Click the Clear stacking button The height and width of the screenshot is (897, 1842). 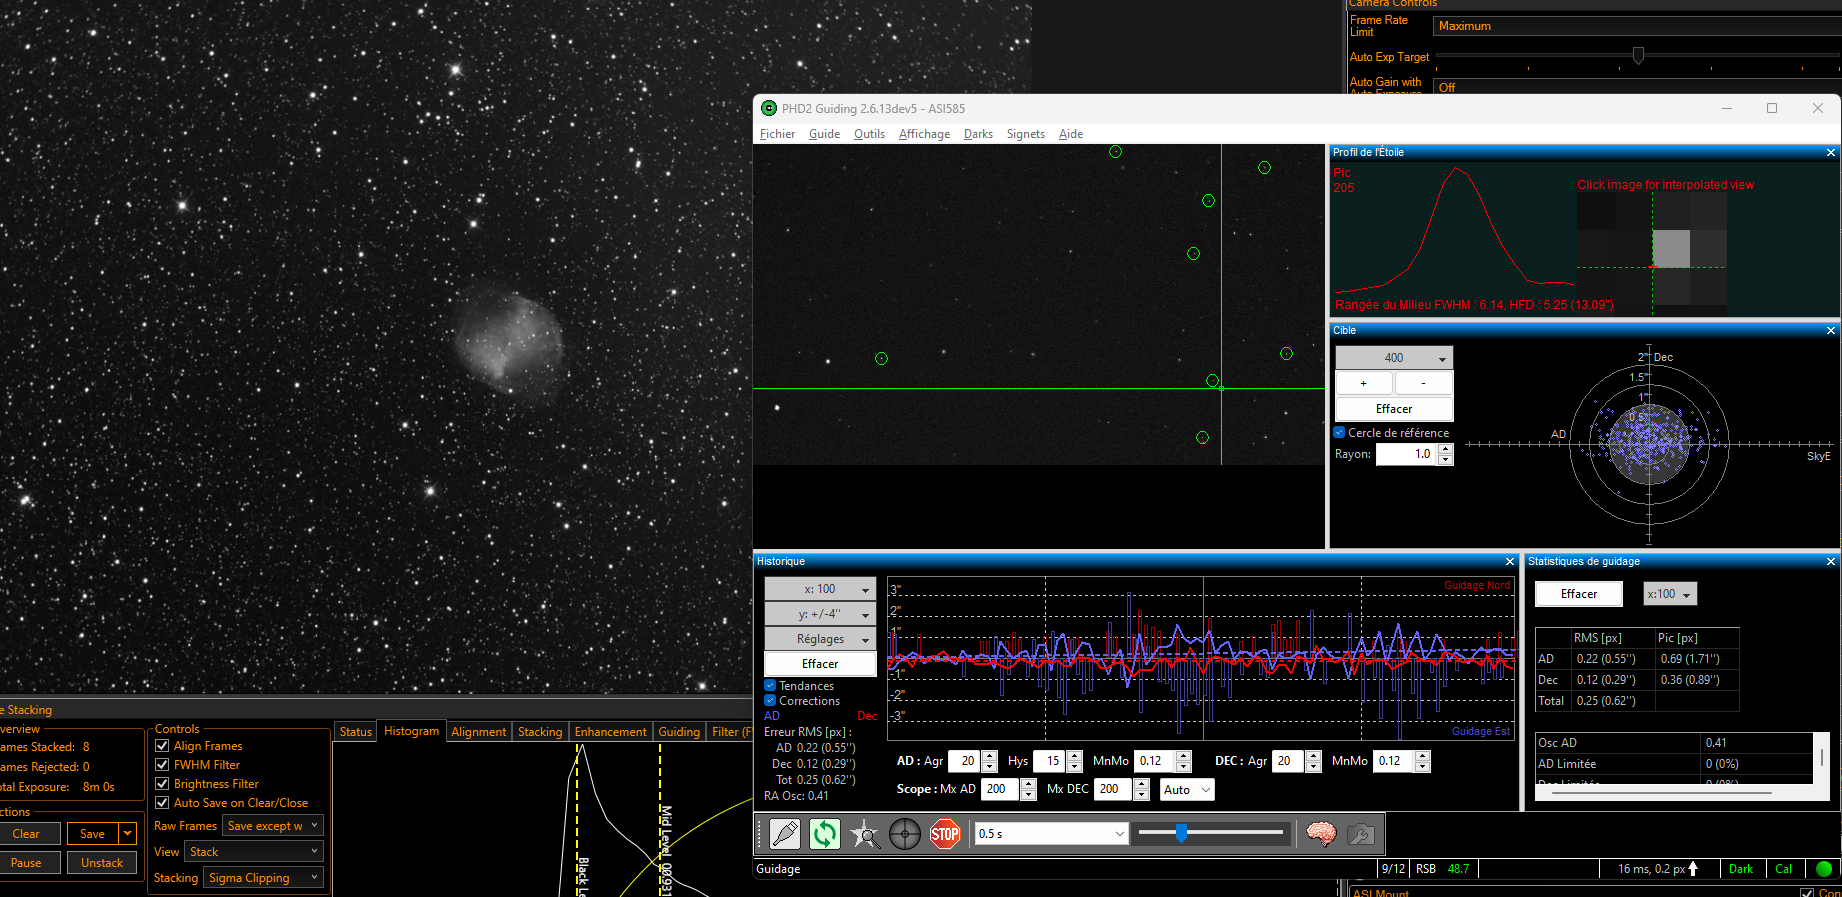tap(26, 834)
